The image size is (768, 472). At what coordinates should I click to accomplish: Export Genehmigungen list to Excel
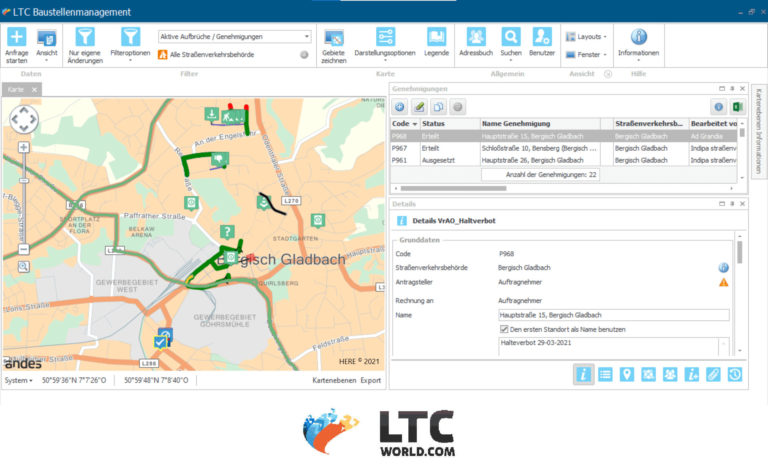[737, 107]
